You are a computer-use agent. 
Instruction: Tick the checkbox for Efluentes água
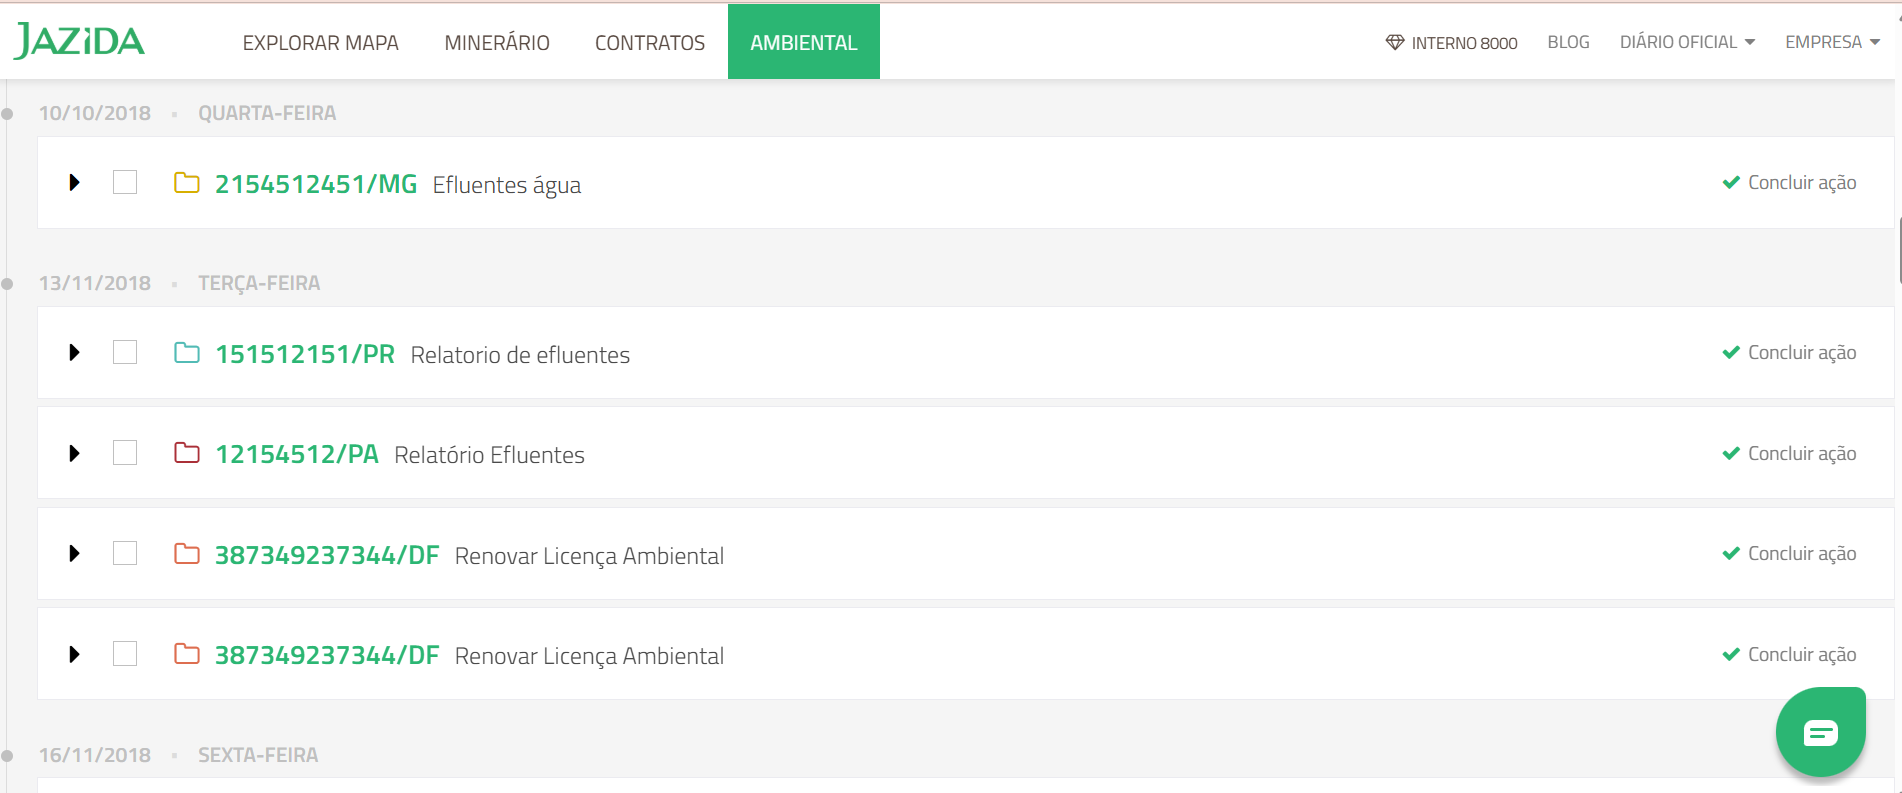pos(125,182)
